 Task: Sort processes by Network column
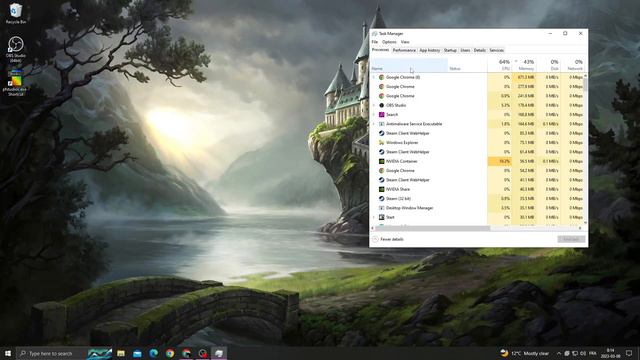(572, 65)
